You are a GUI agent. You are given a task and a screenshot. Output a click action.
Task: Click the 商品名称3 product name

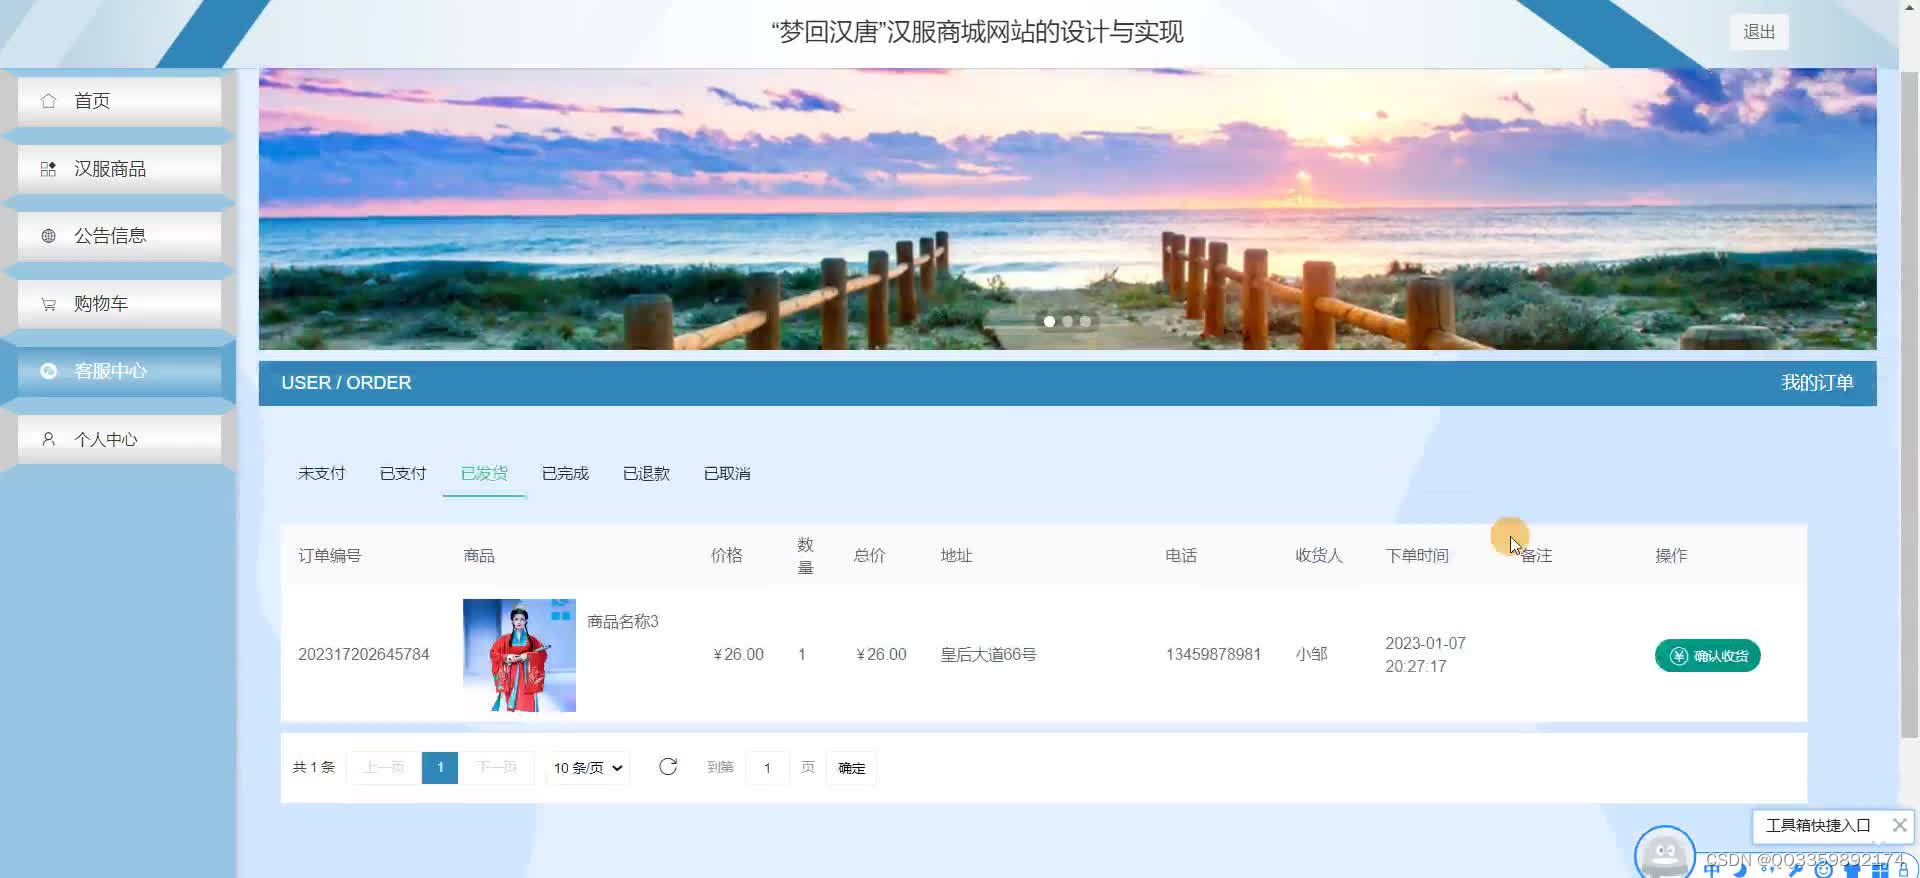(622, 621)
